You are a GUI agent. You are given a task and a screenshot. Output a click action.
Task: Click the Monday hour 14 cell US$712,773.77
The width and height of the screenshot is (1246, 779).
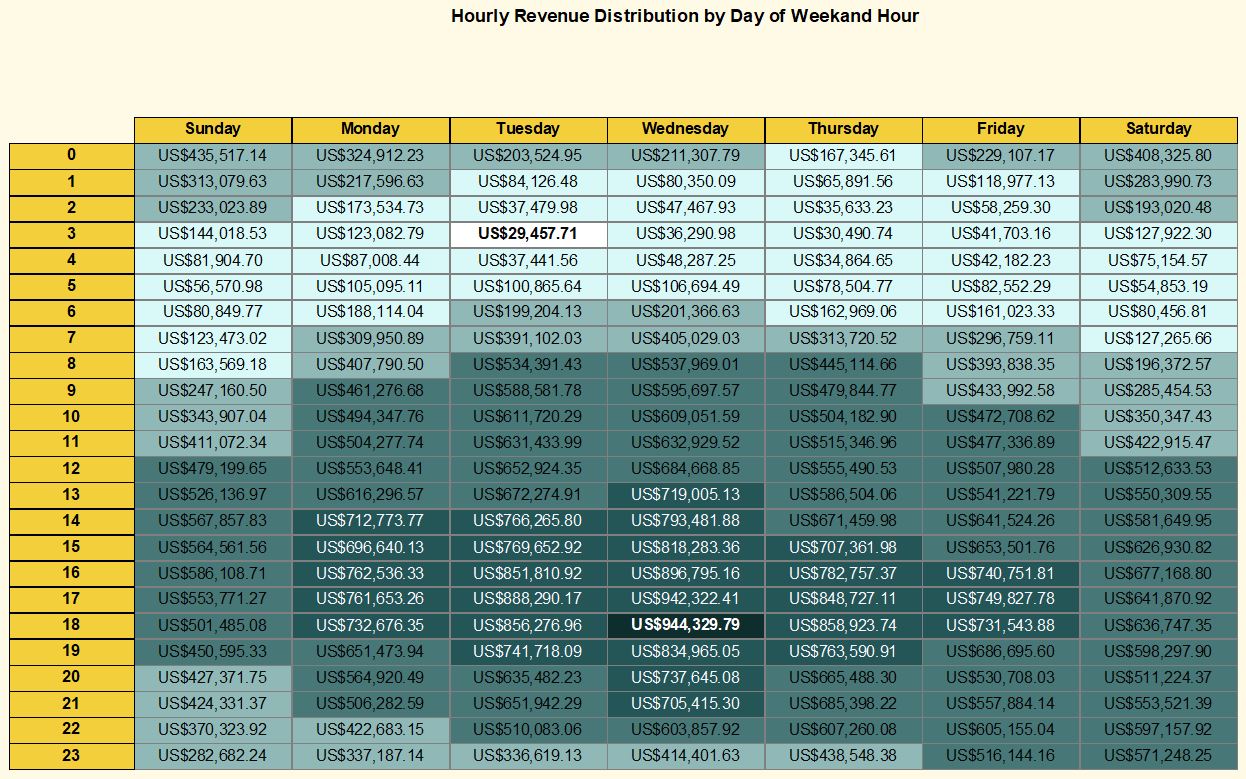click(x=370, y=520)
